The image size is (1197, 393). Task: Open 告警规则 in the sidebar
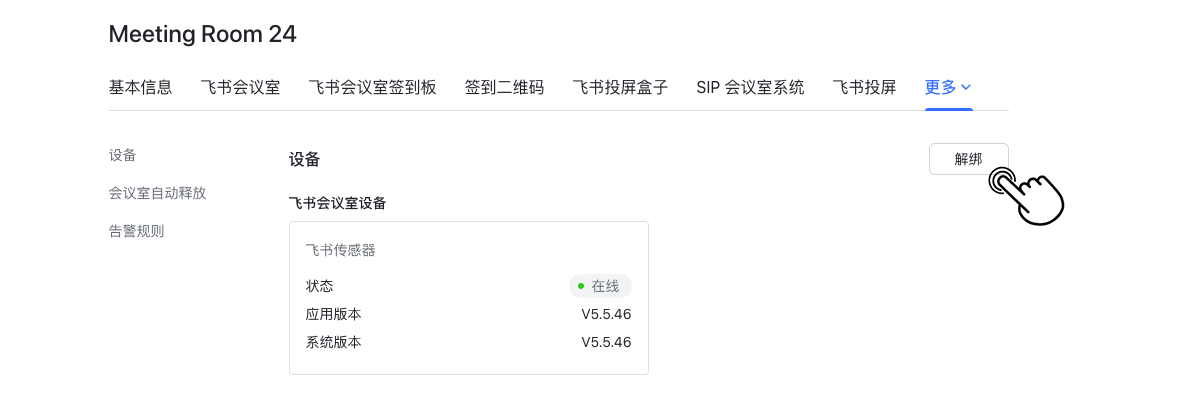pos(137,231)
